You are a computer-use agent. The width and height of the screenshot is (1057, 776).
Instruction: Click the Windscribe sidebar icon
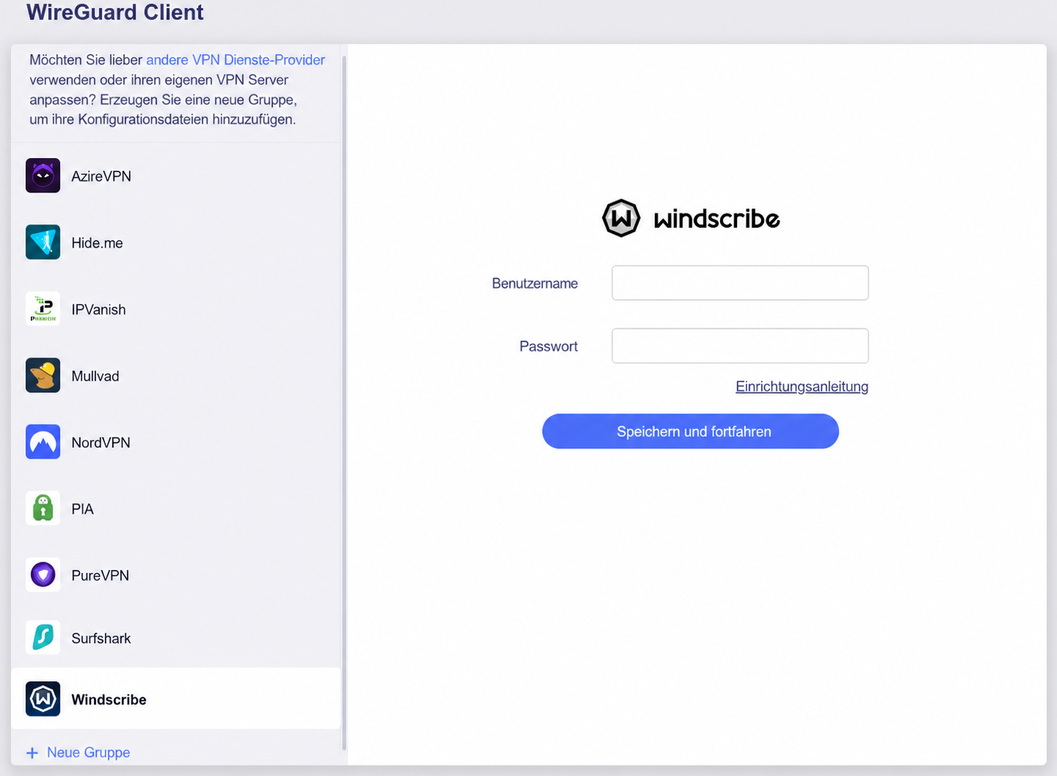click(x=42, y=699)
